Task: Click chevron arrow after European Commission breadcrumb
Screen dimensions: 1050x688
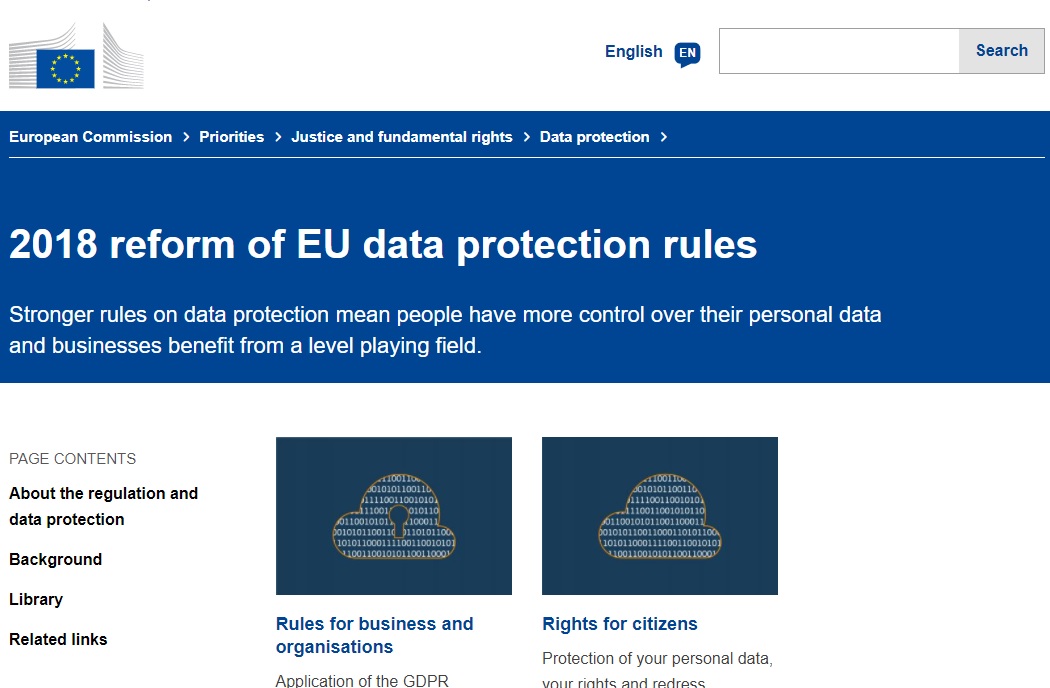Action: coord(186,137)
